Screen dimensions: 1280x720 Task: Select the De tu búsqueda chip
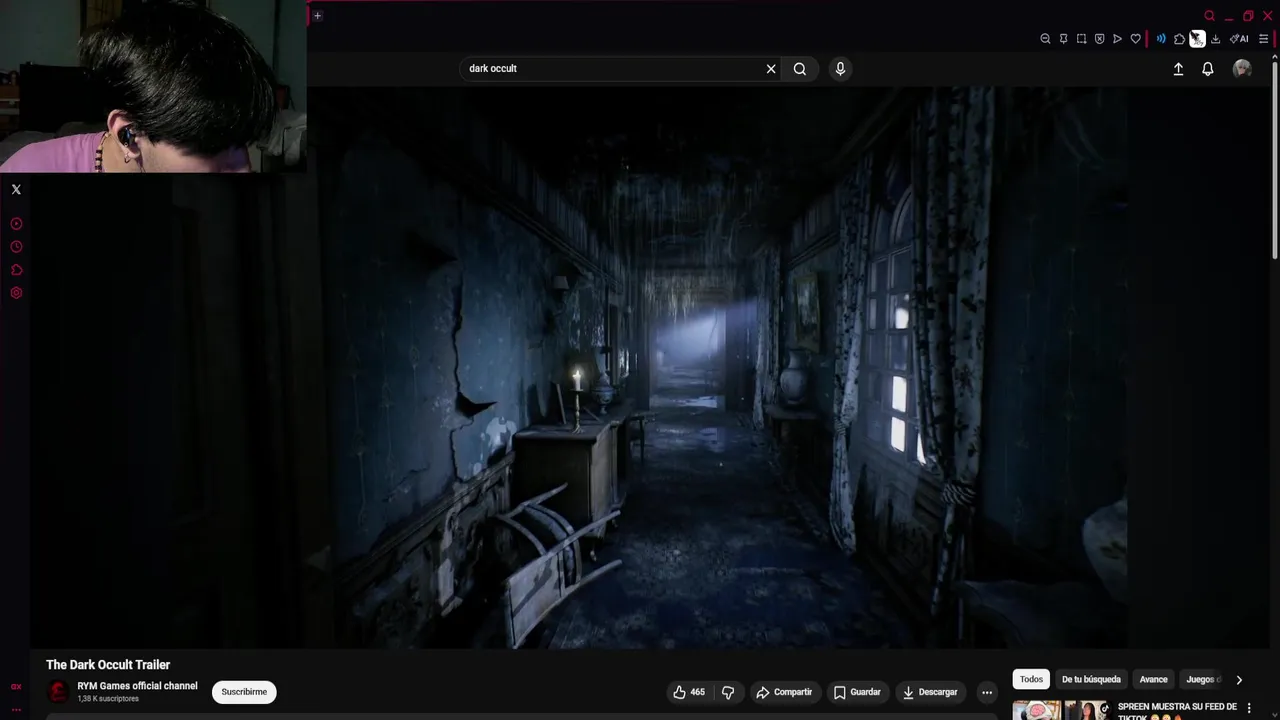tap(1091, 680)
